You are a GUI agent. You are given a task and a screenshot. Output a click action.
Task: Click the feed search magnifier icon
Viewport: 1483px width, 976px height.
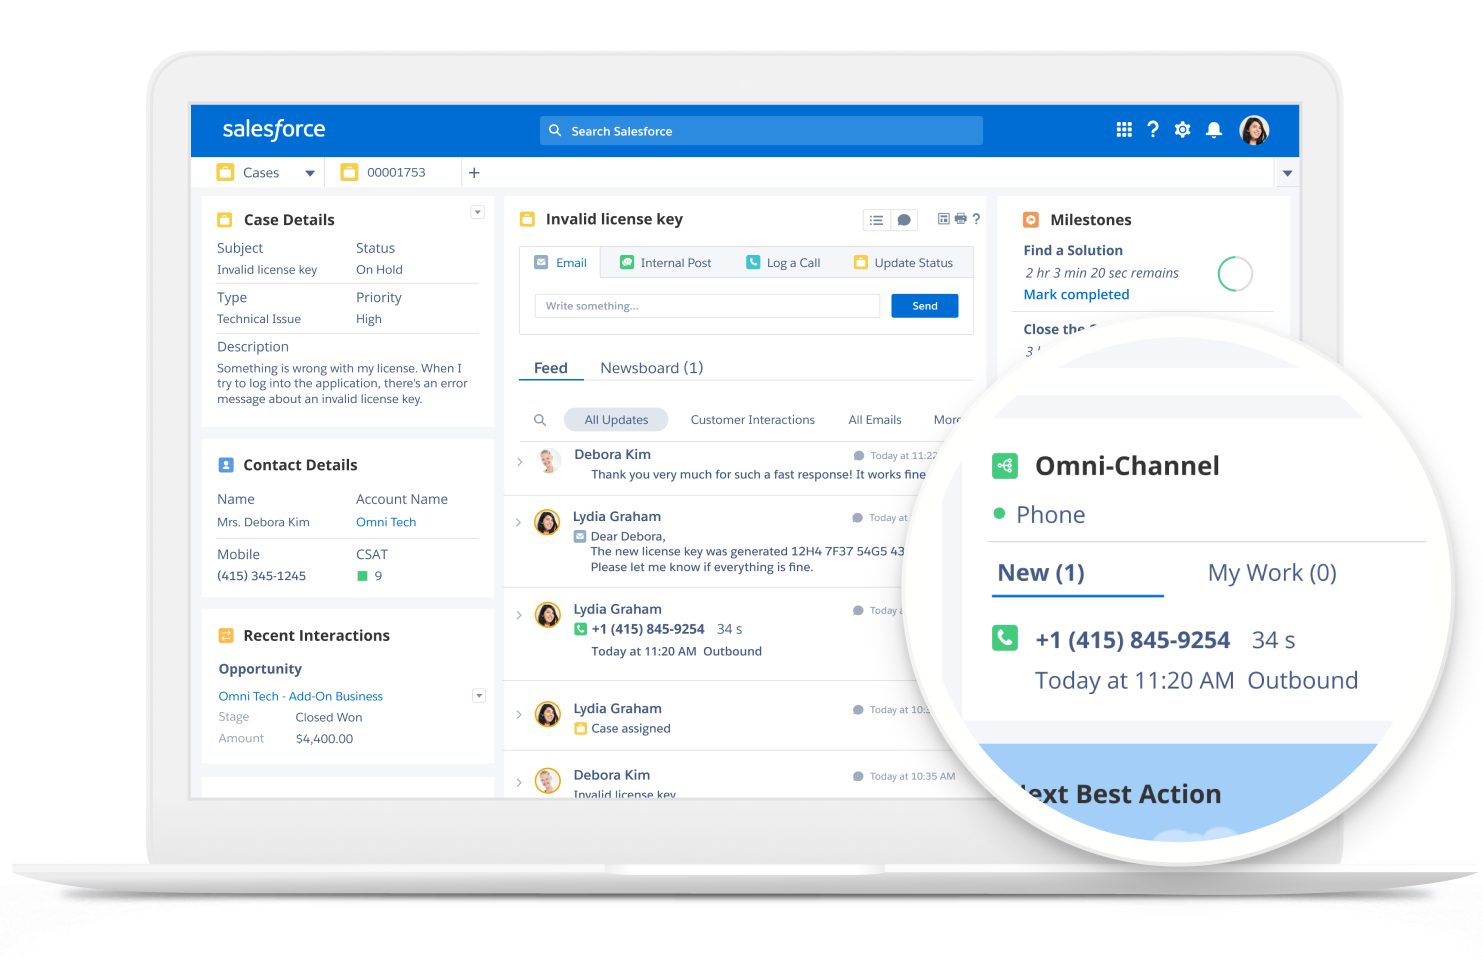coord(540,420)
